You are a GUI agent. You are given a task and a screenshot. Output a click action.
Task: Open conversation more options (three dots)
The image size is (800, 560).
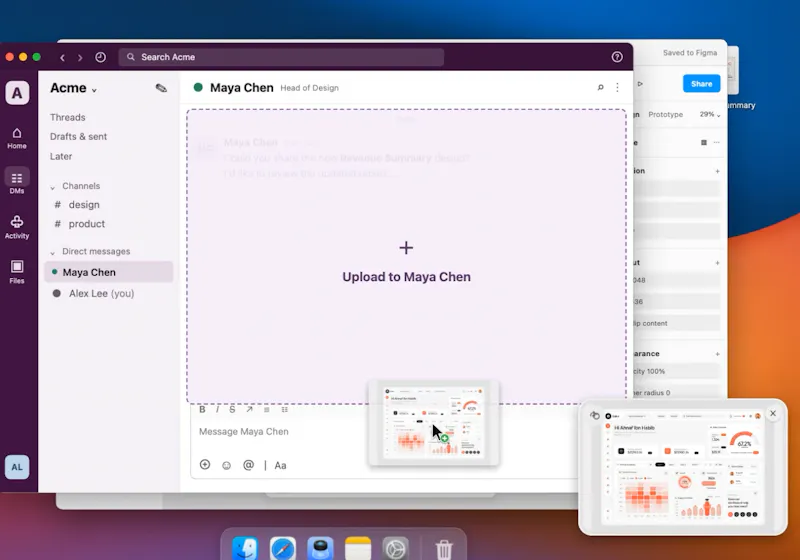[617, 88]
